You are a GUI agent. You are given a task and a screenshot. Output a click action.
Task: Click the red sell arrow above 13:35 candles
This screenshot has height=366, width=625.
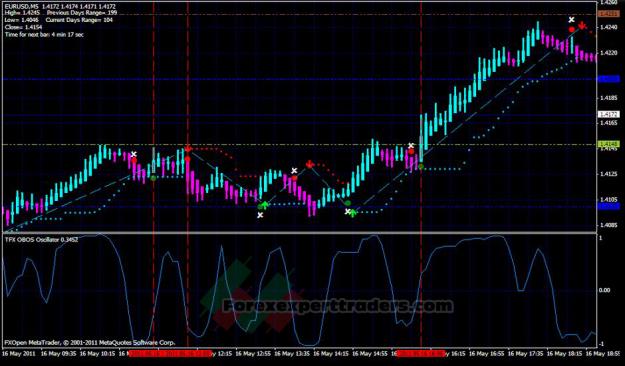[x=310, y=164]
